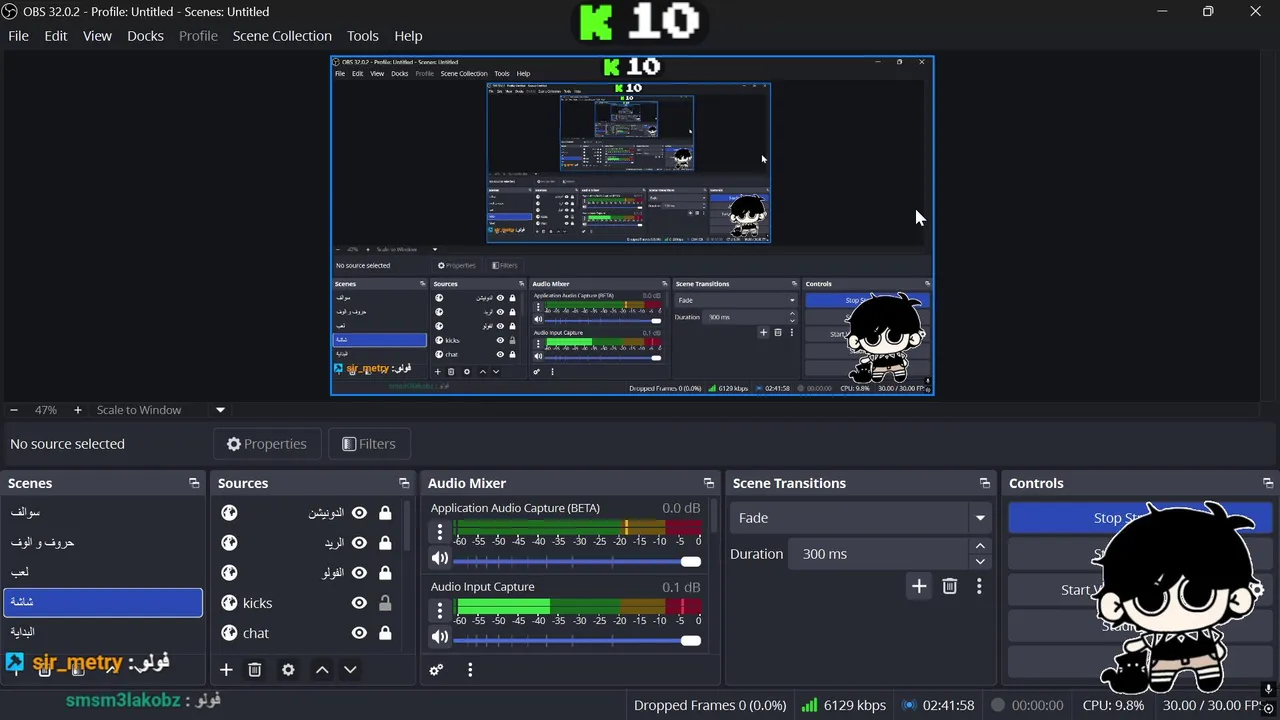Click the browser globe icon for kicks

tap(229, 603)
